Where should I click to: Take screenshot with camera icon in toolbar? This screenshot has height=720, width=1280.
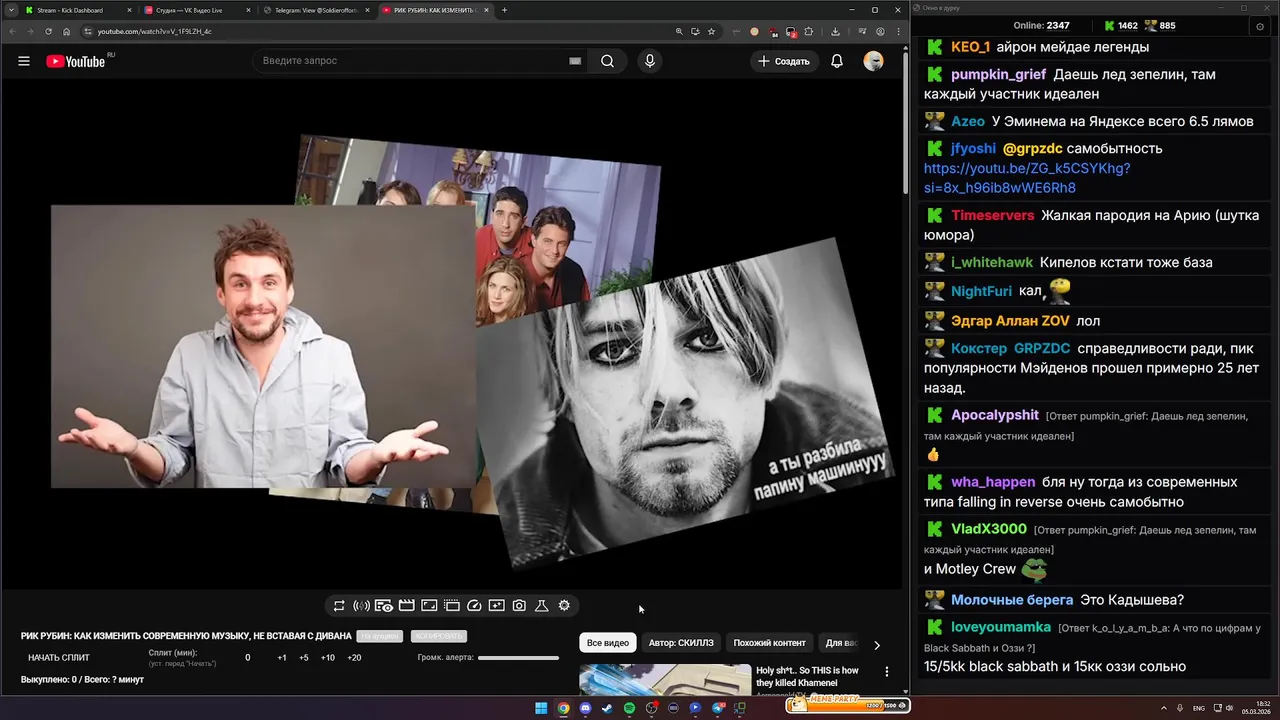coord(519,606)
